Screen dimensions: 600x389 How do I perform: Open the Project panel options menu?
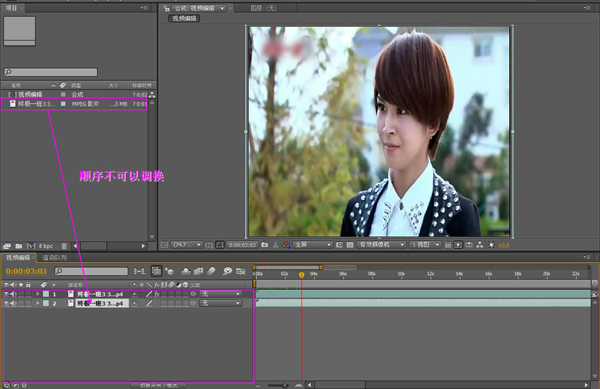tap(144, 8)
